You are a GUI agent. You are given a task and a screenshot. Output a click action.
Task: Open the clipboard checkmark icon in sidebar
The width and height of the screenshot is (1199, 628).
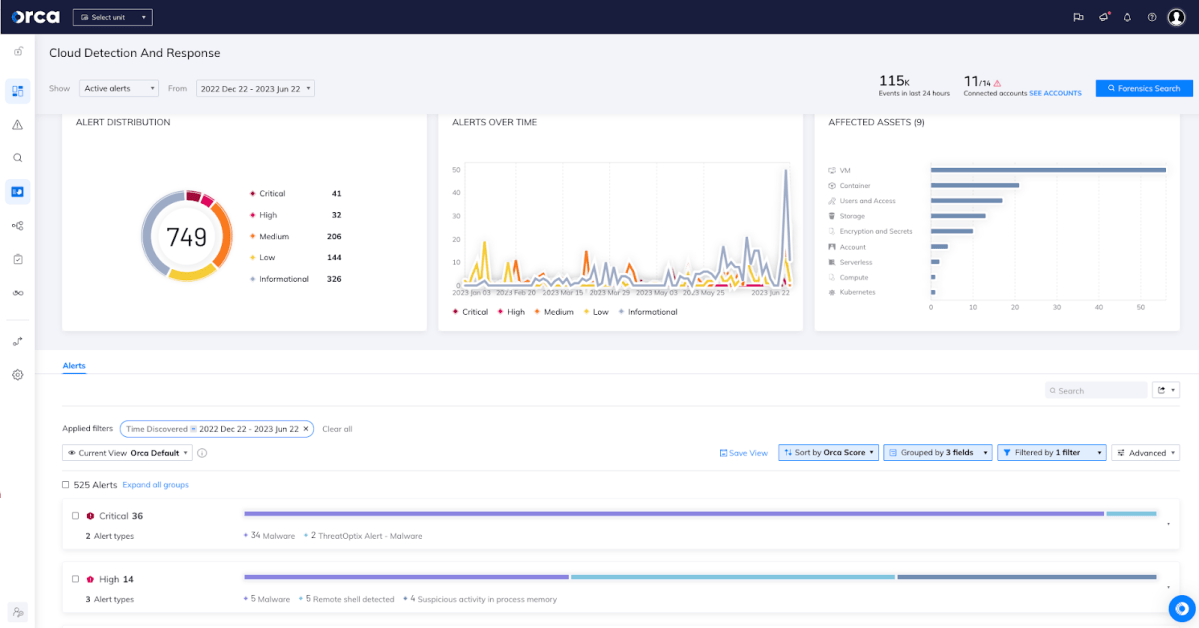coord(18,259)
